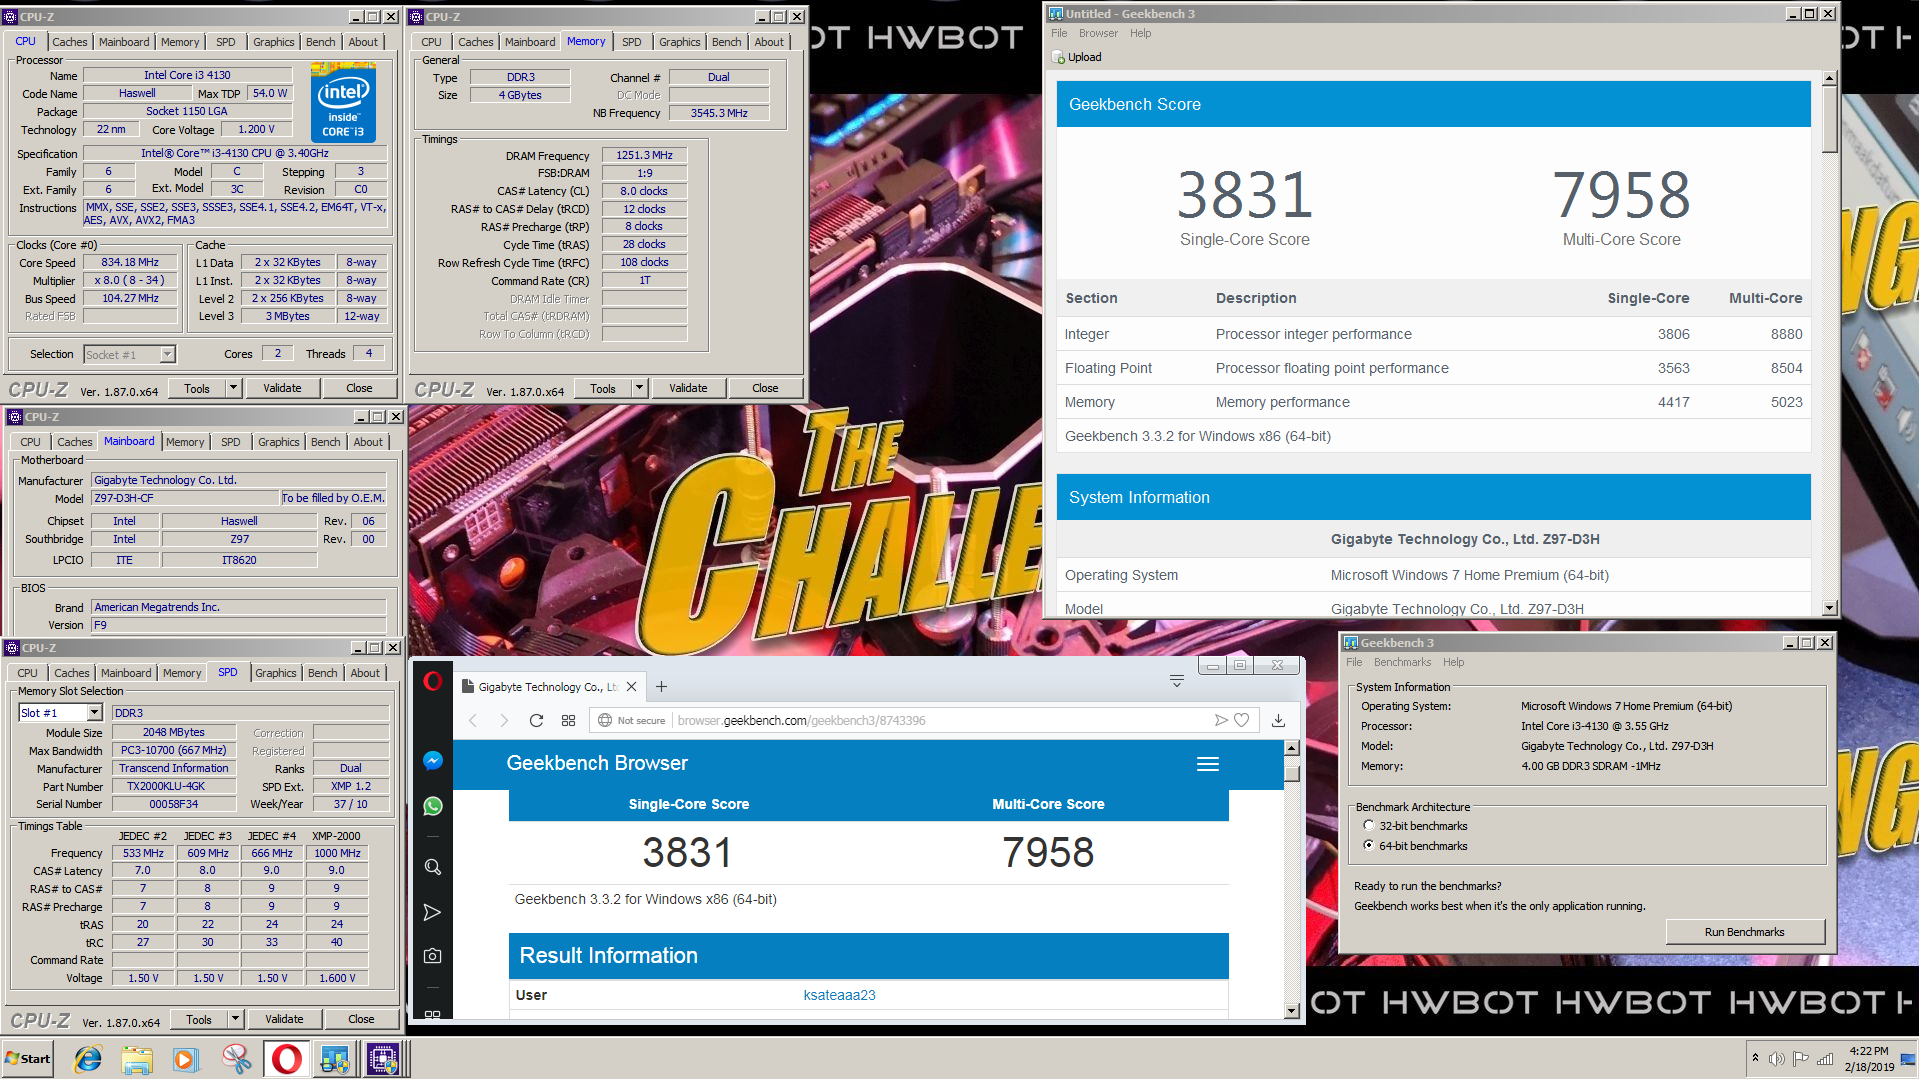Click the volume speaker tray icon
This screenshot has height=1079, width=1919.
tap(1776, 1059)
